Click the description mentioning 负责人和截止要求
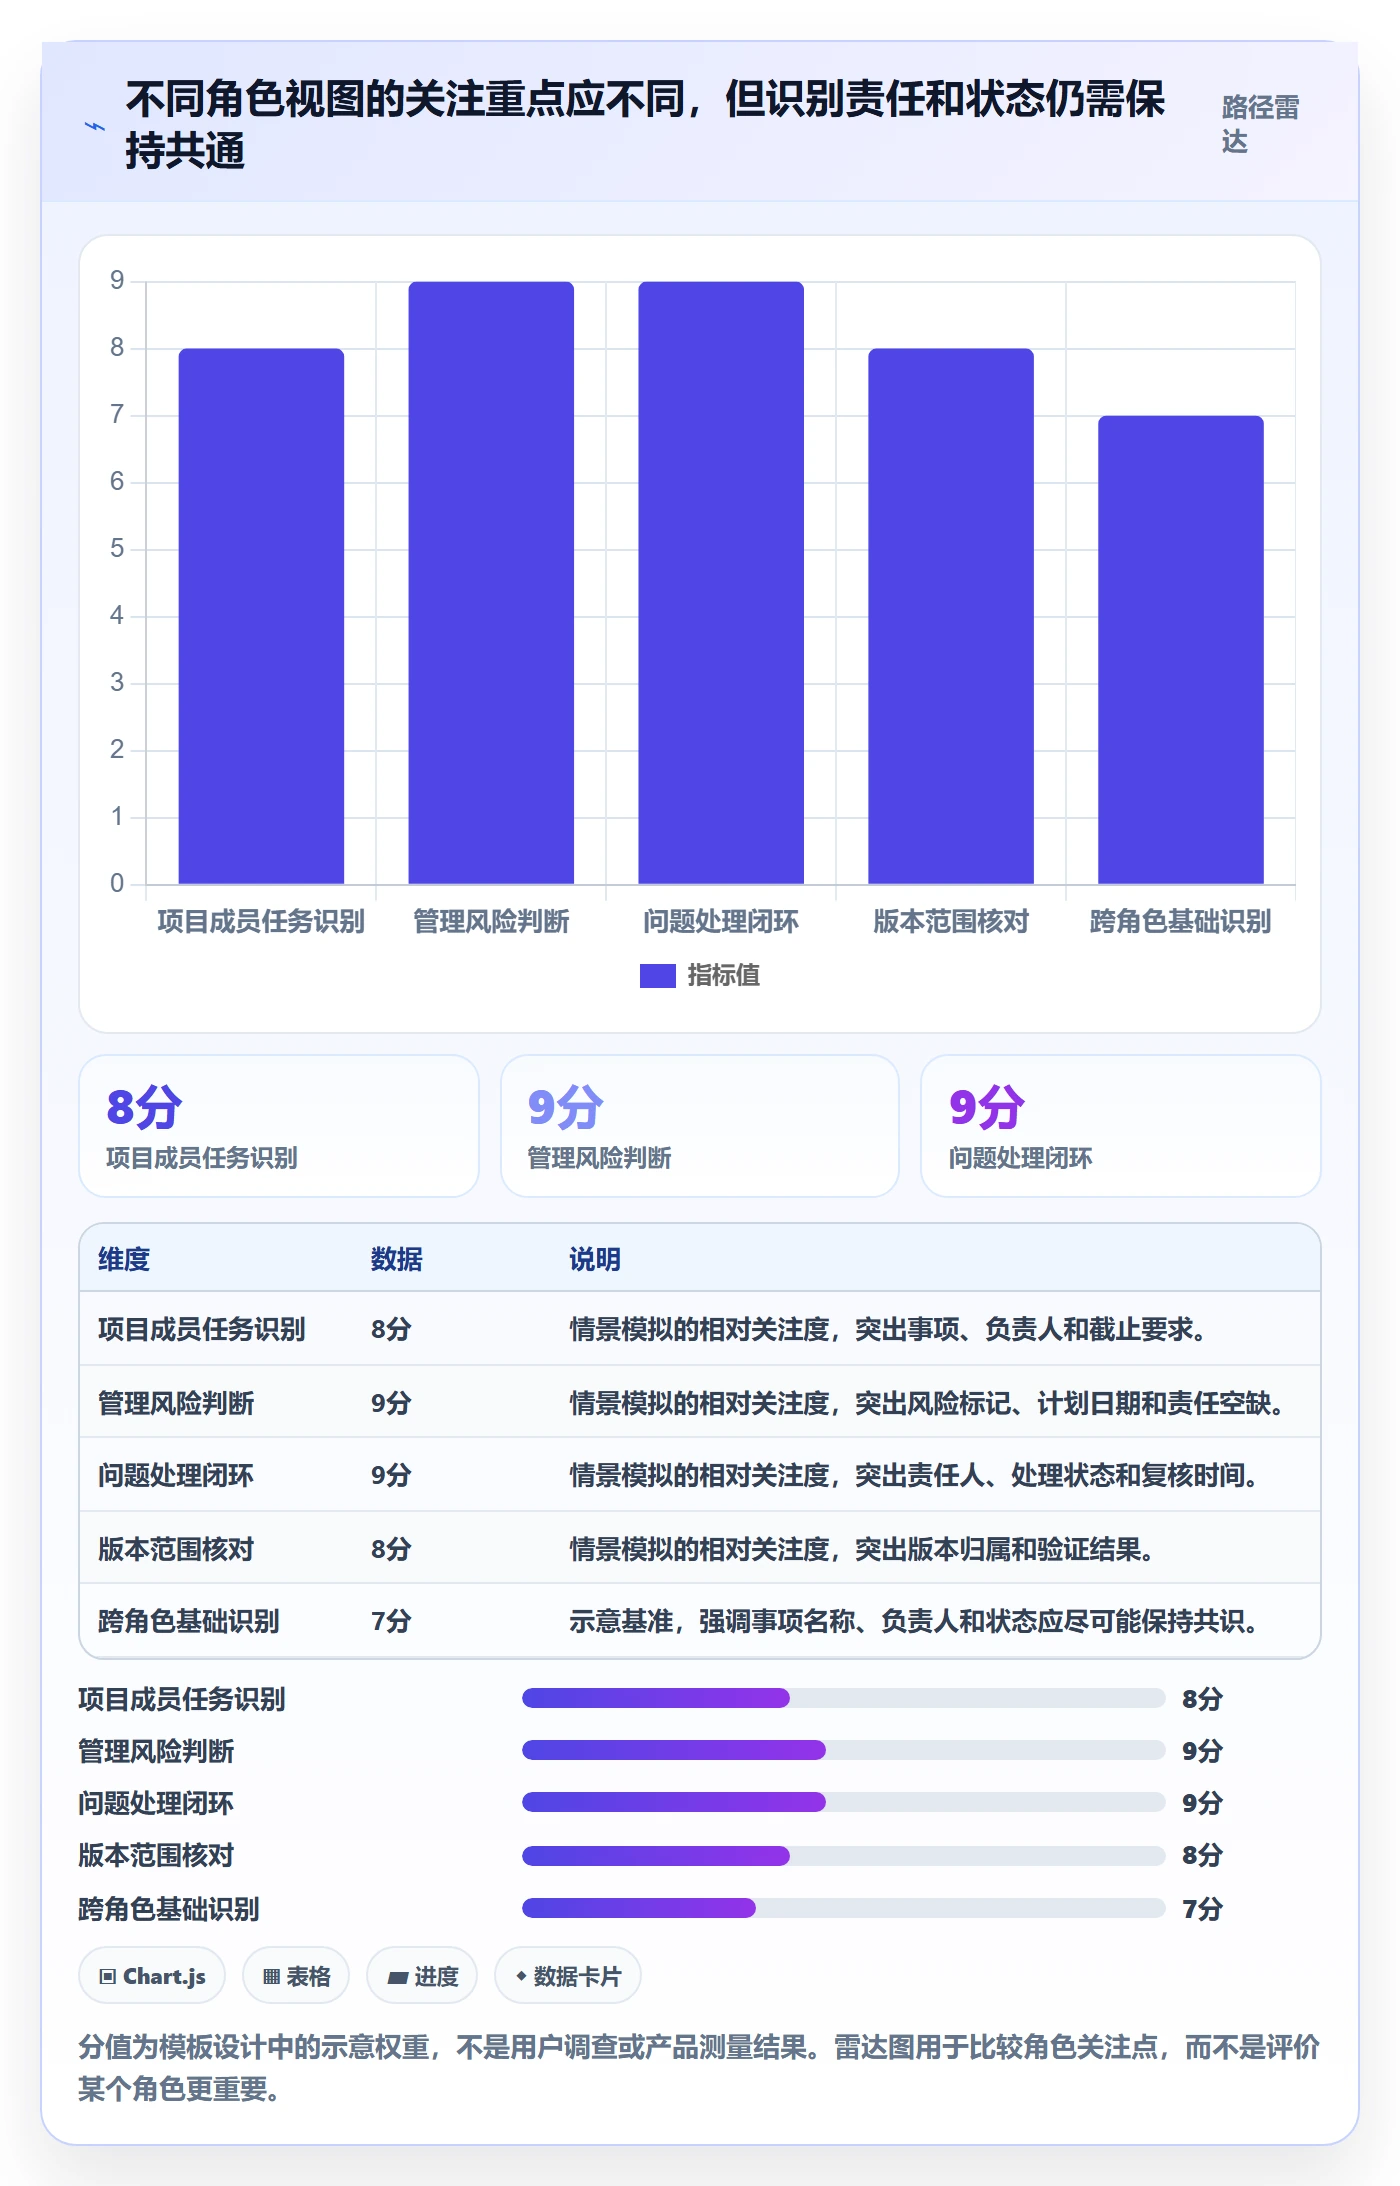Viewport: 1400px width, 2186px height. tap(888, 1329)
